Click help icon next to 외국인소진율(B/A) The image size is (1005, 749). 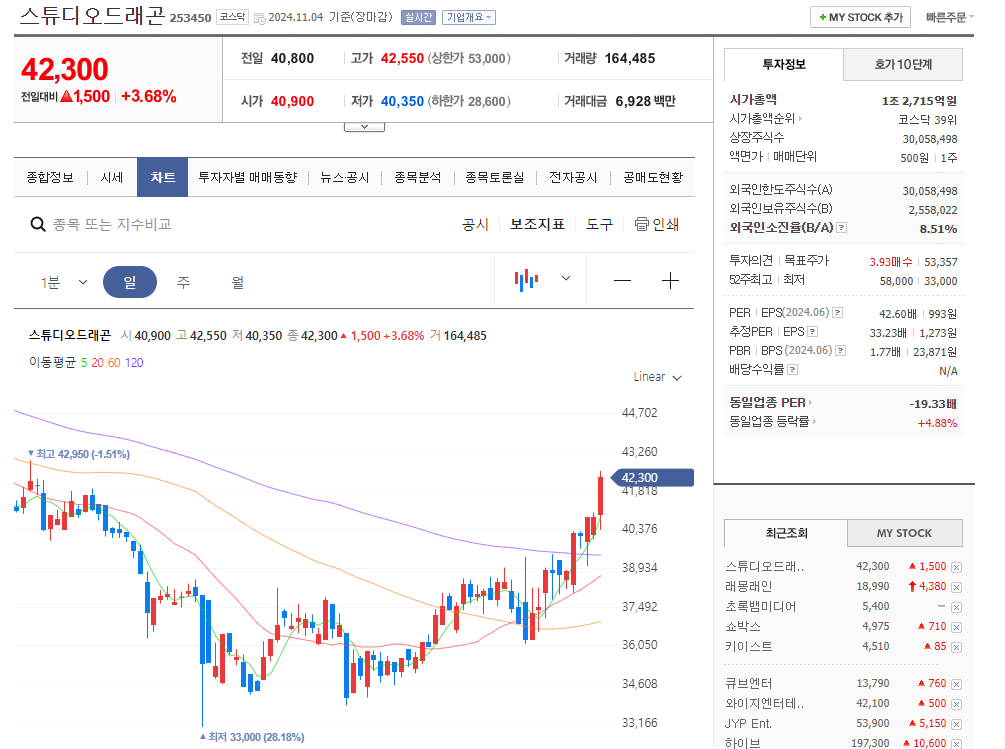point(842,227)
